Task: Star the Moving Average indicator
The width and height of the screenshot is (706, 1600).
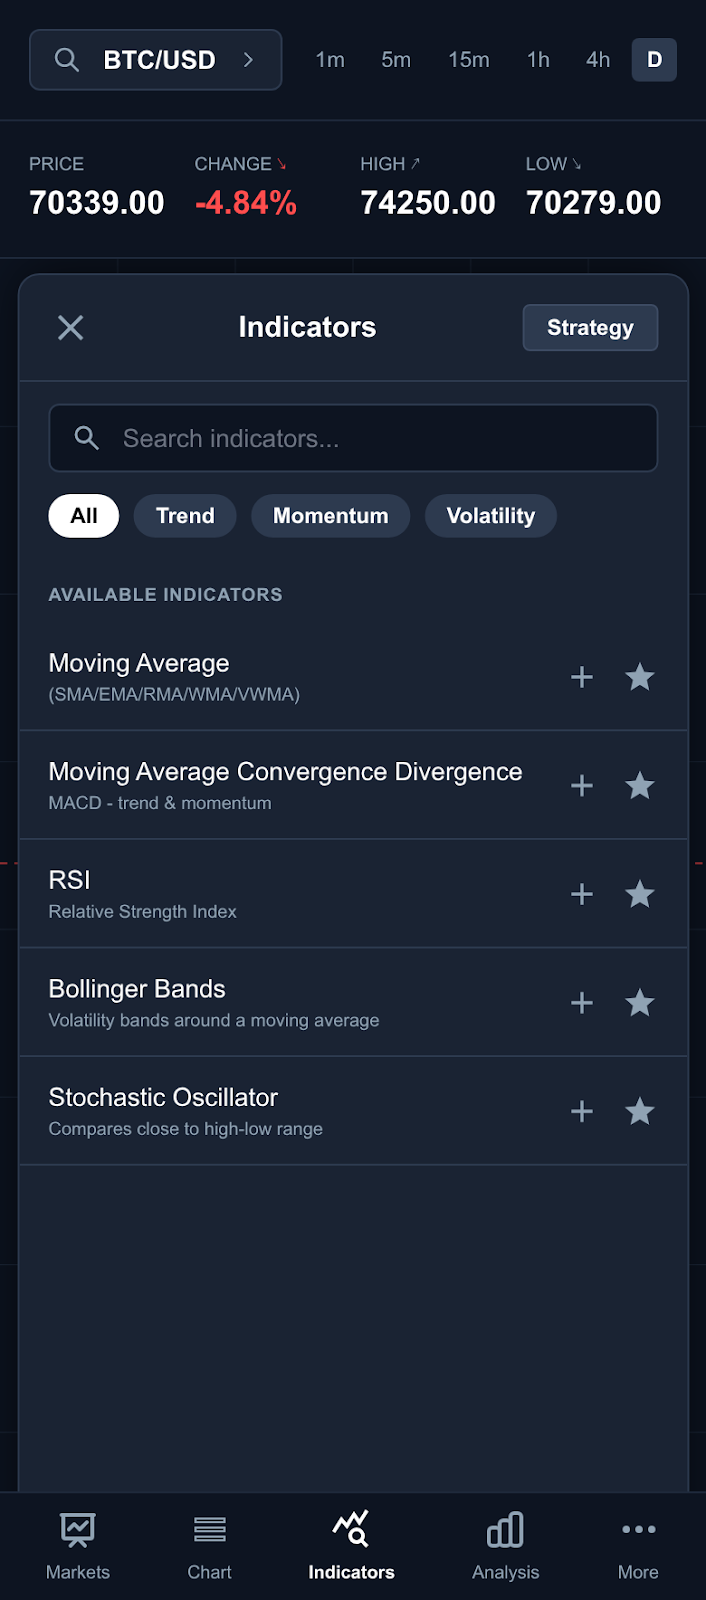Action: point(640,677)
